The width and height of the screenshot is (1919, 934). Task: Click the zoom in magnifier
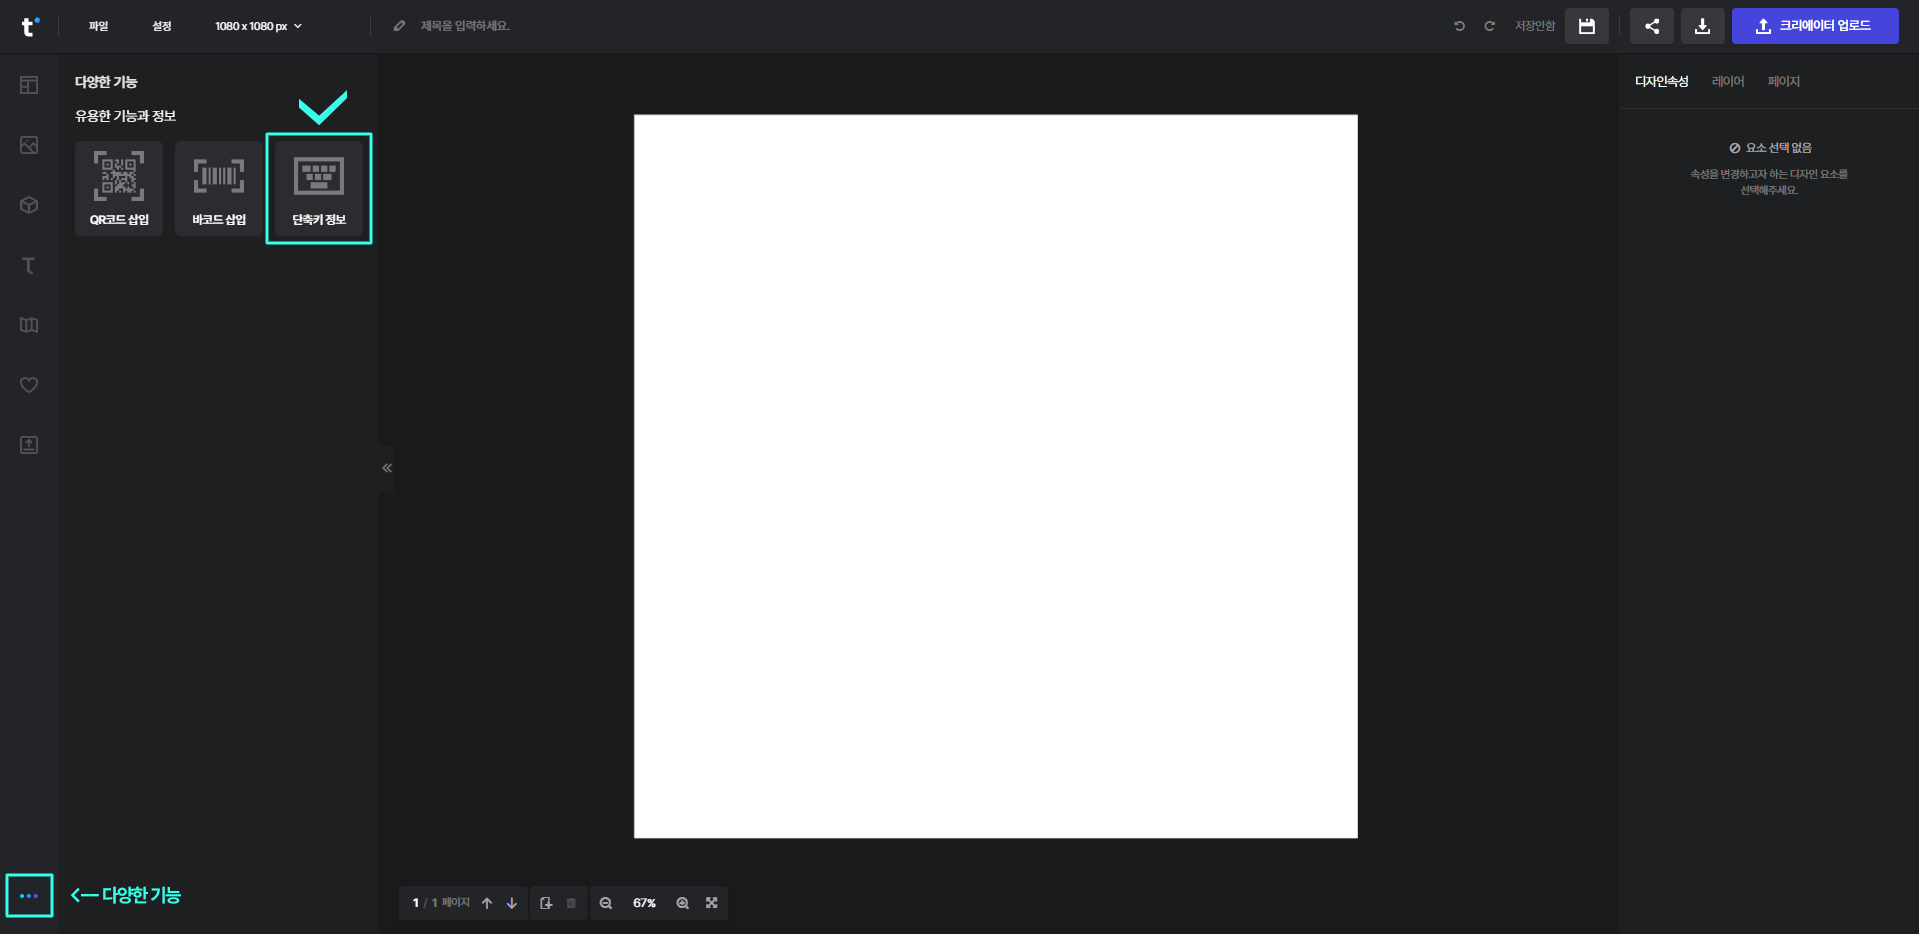click(682, 903)
